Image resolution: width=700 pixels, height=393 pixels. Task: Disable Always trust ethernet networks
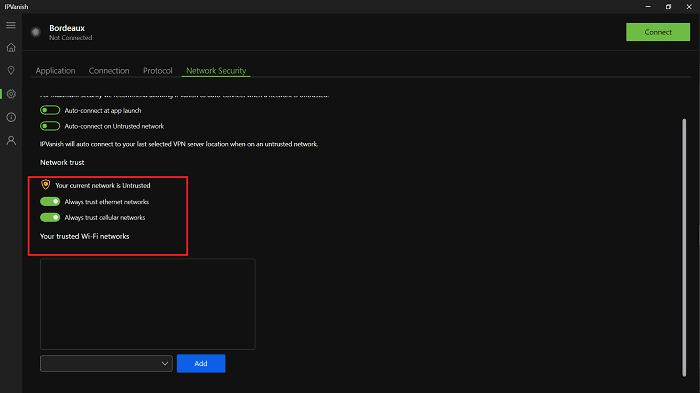point(50,201)
